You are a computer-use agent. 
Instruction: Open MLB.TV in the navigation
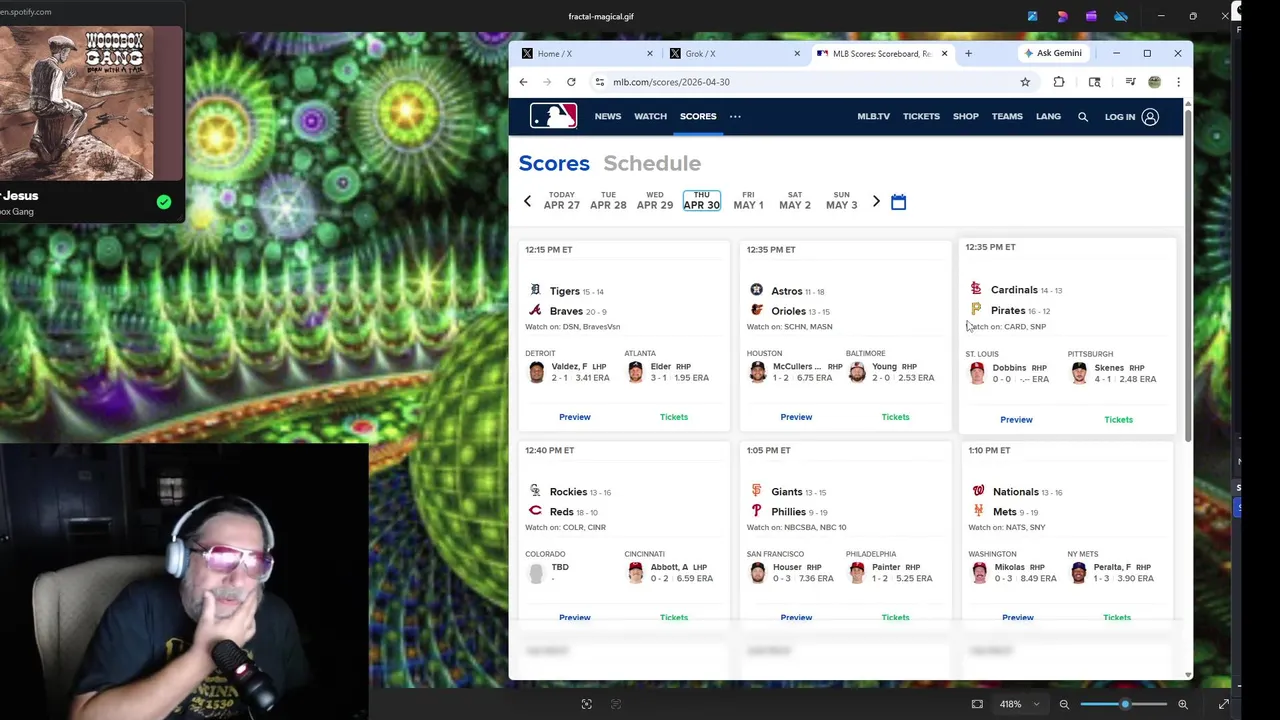(x=873, y=117)
